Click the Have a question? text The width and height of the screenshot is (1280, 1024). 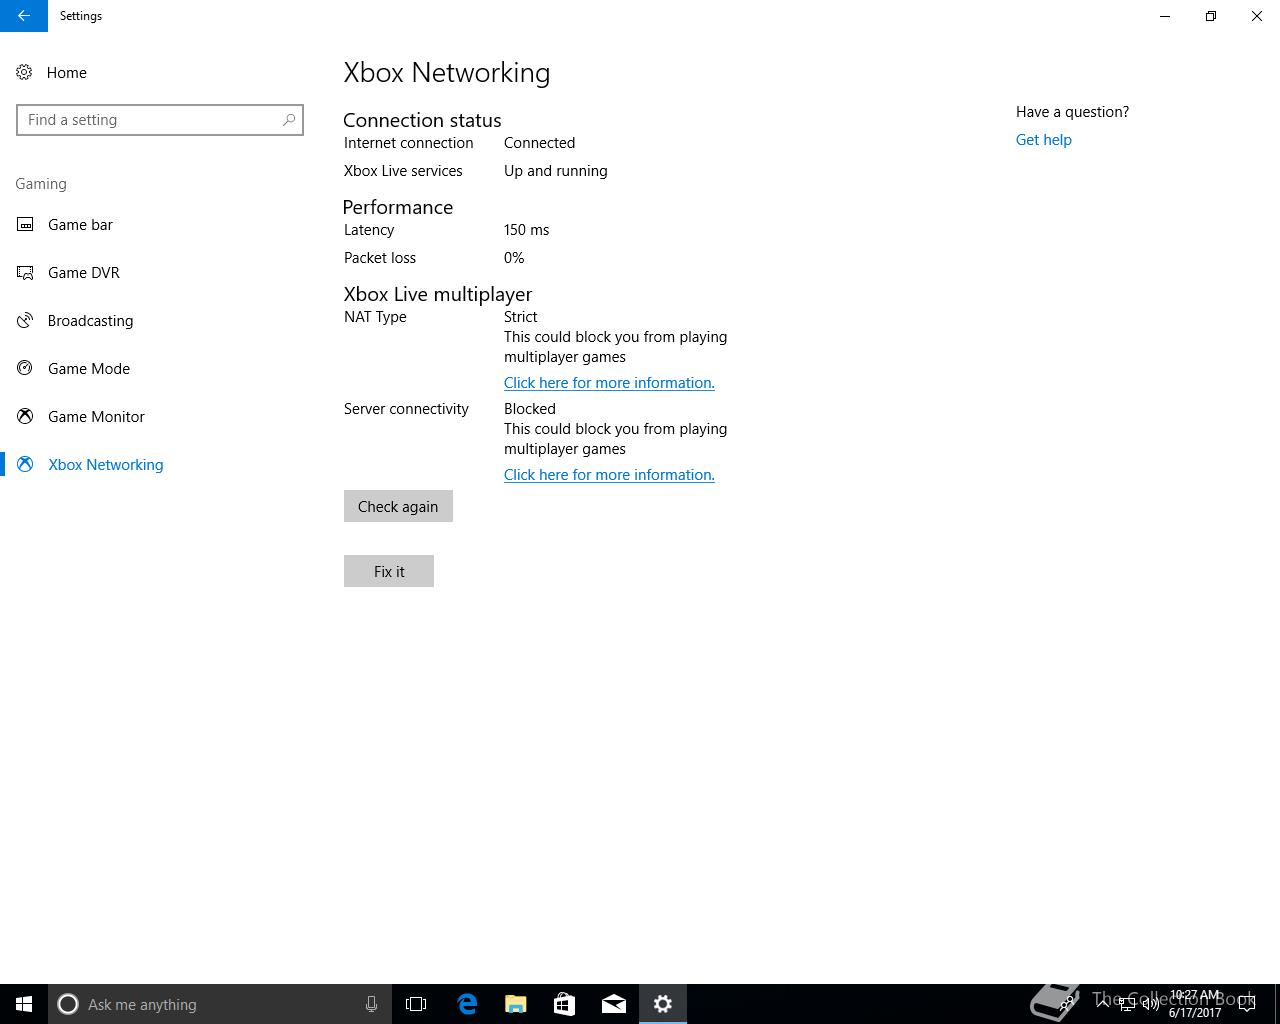1072,112
